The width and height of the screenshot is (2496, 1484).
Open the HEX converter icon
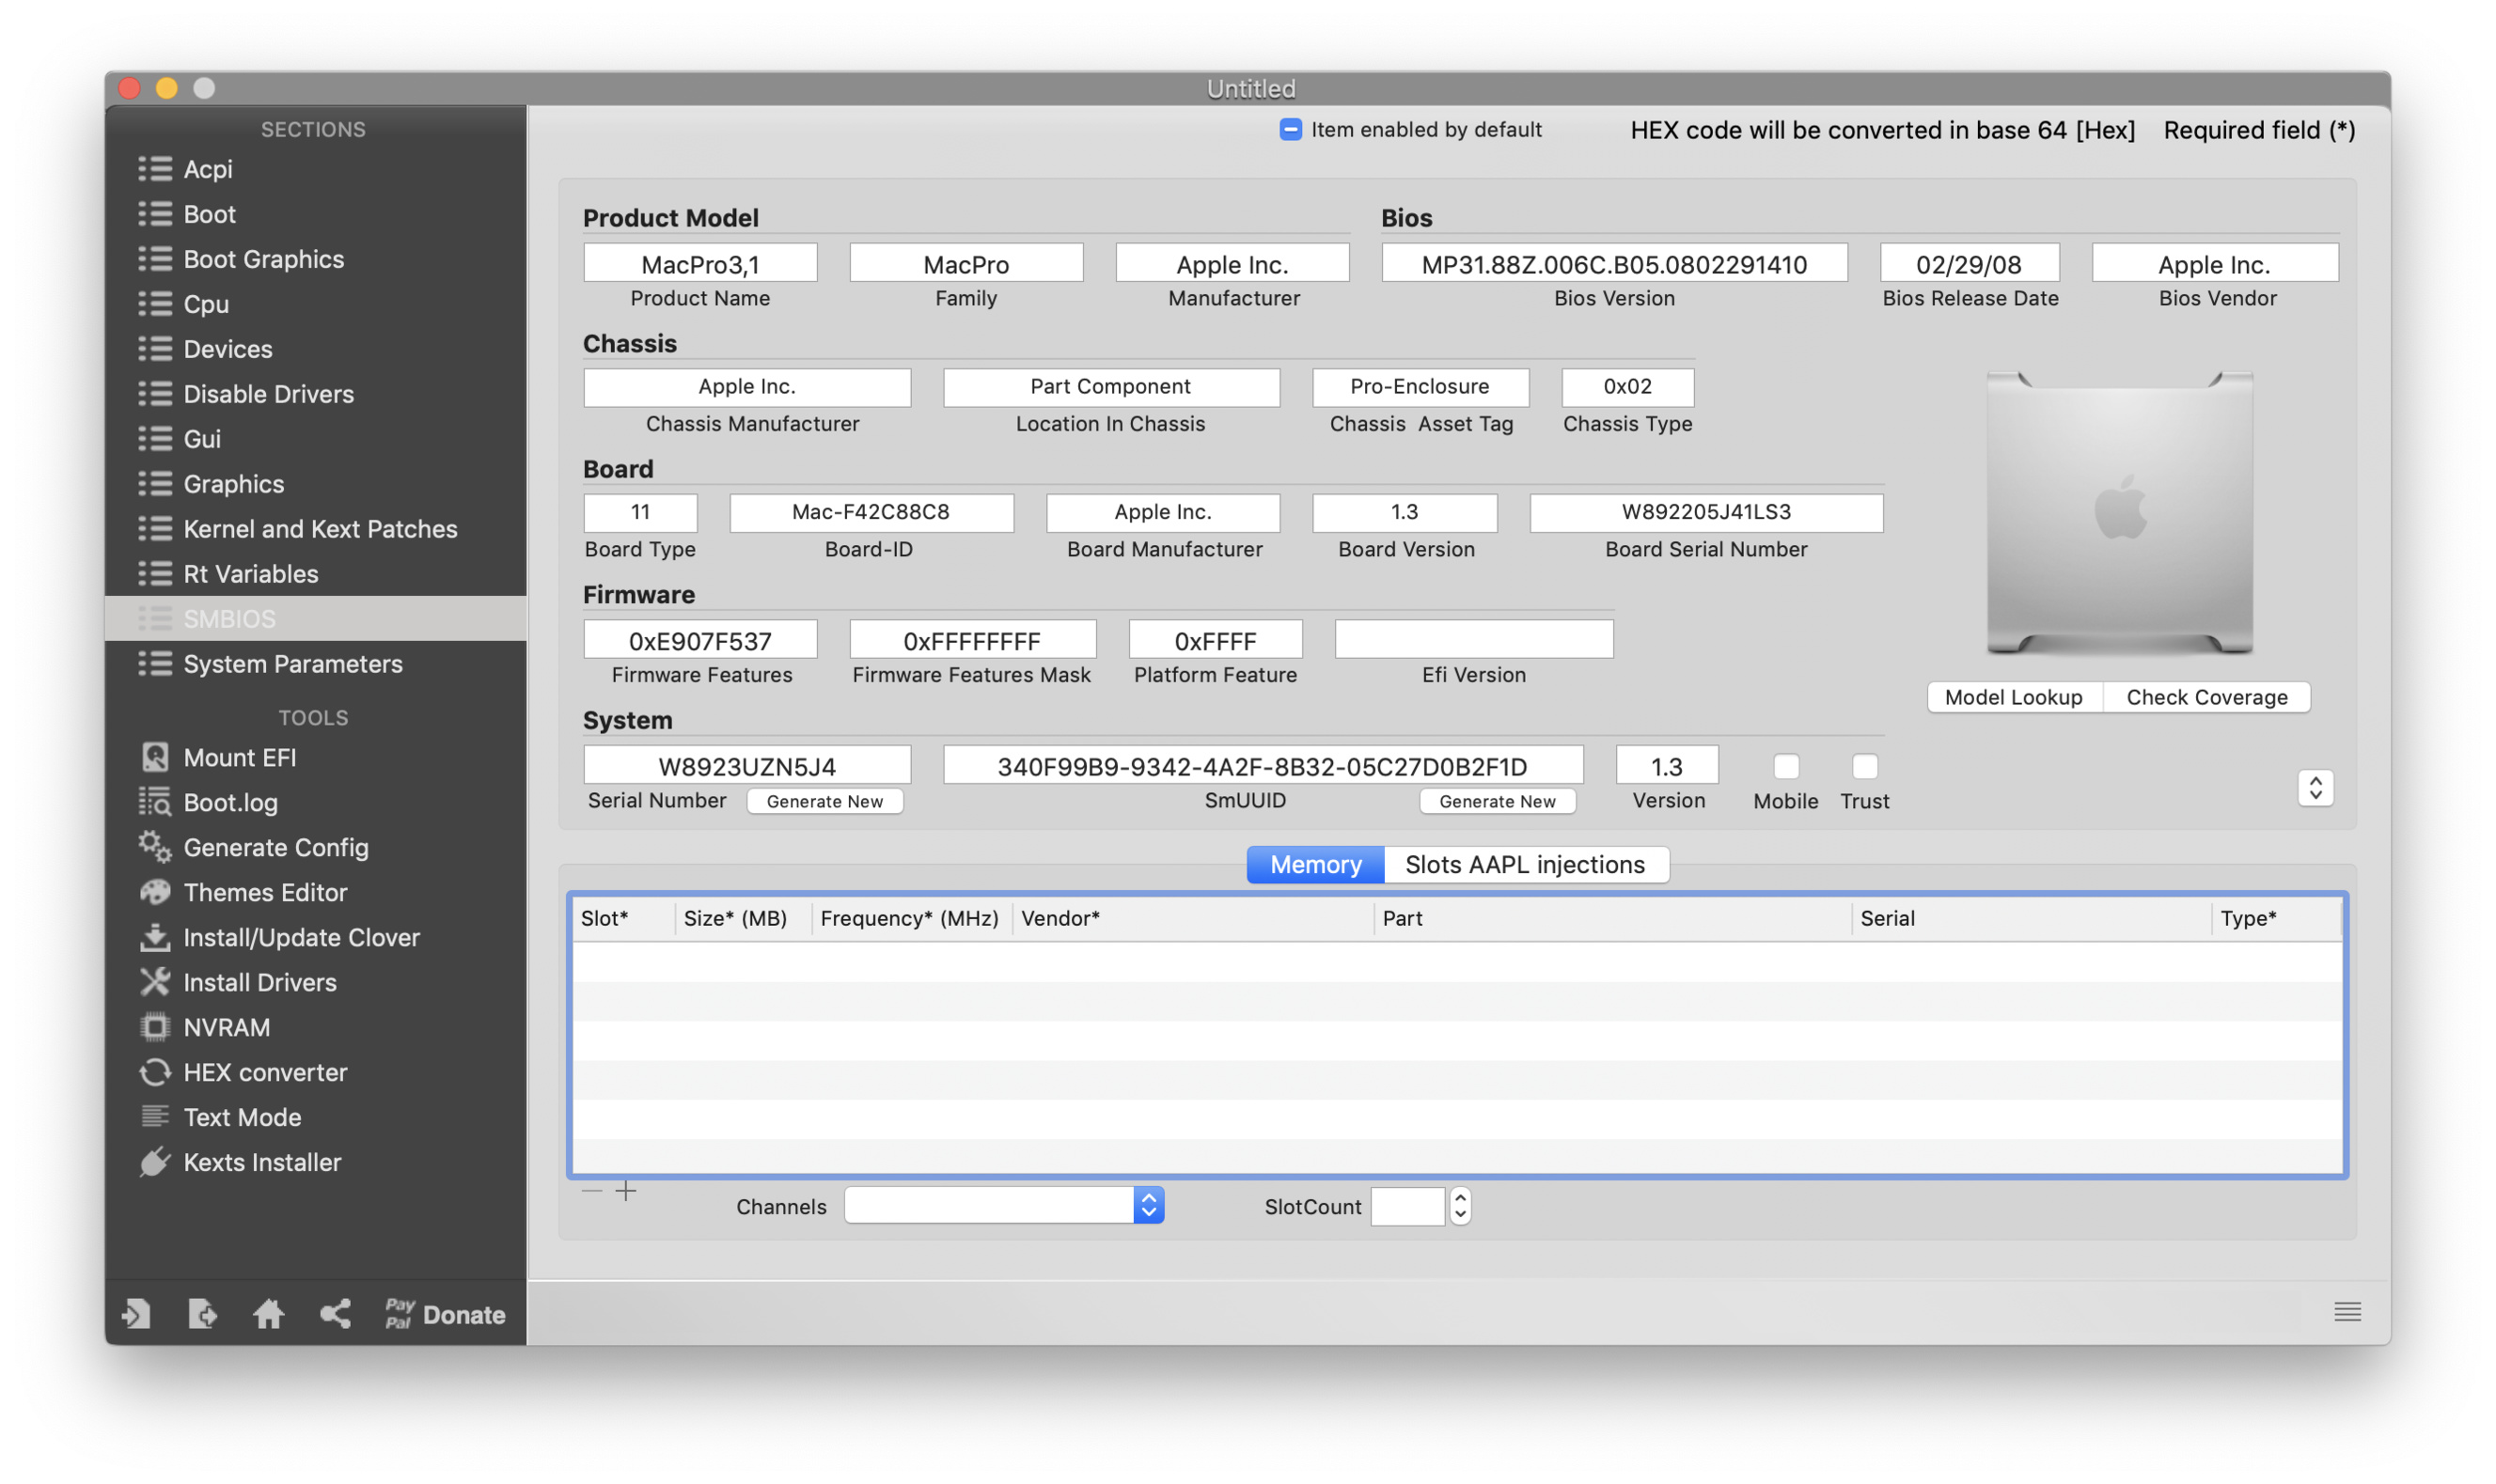pos(154,1072)
